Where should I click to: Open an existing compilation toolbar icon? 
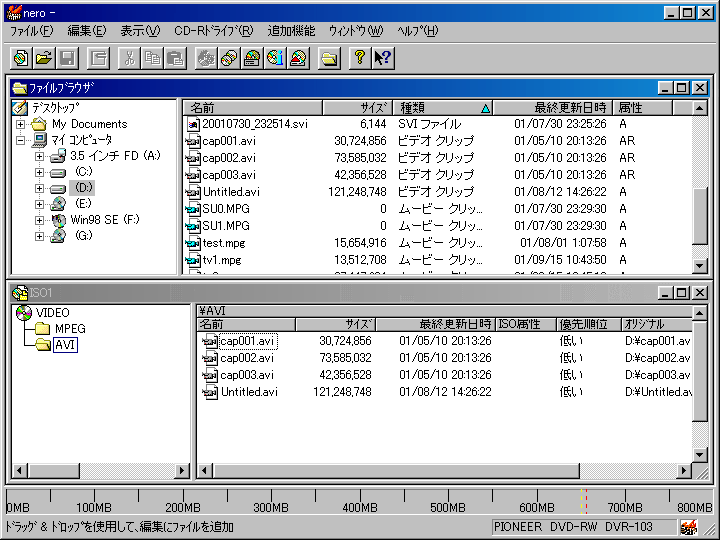click(x=44, y=58)
